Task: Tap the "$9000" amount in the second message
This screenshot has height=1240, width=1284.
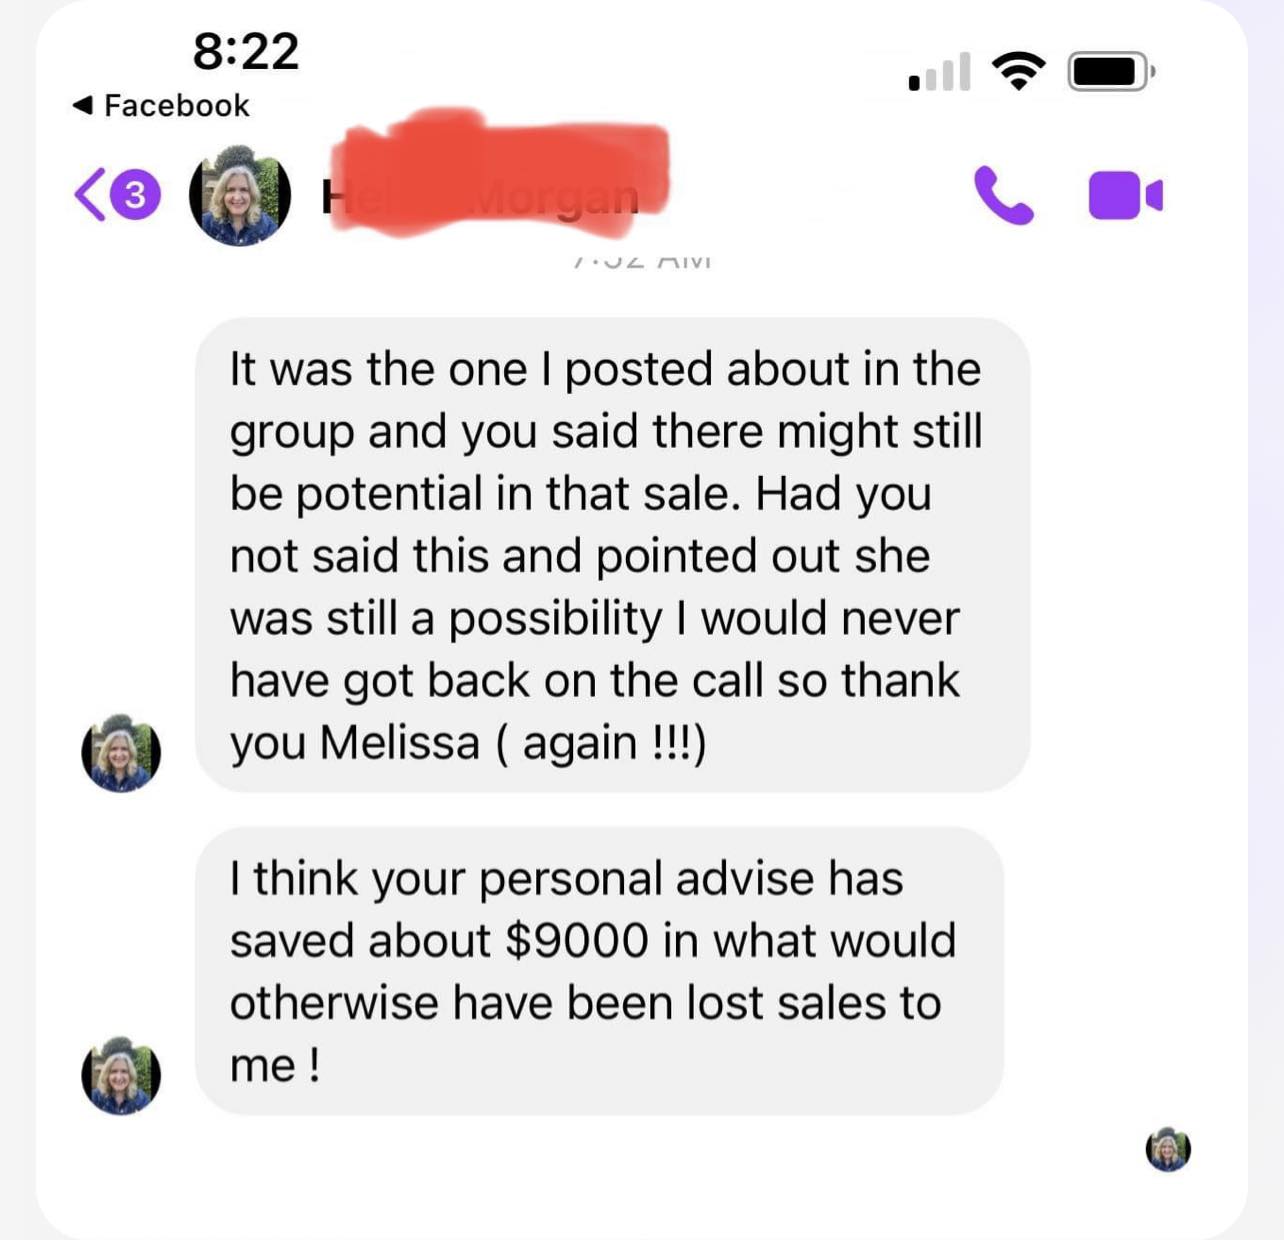Action: point(577,941)
